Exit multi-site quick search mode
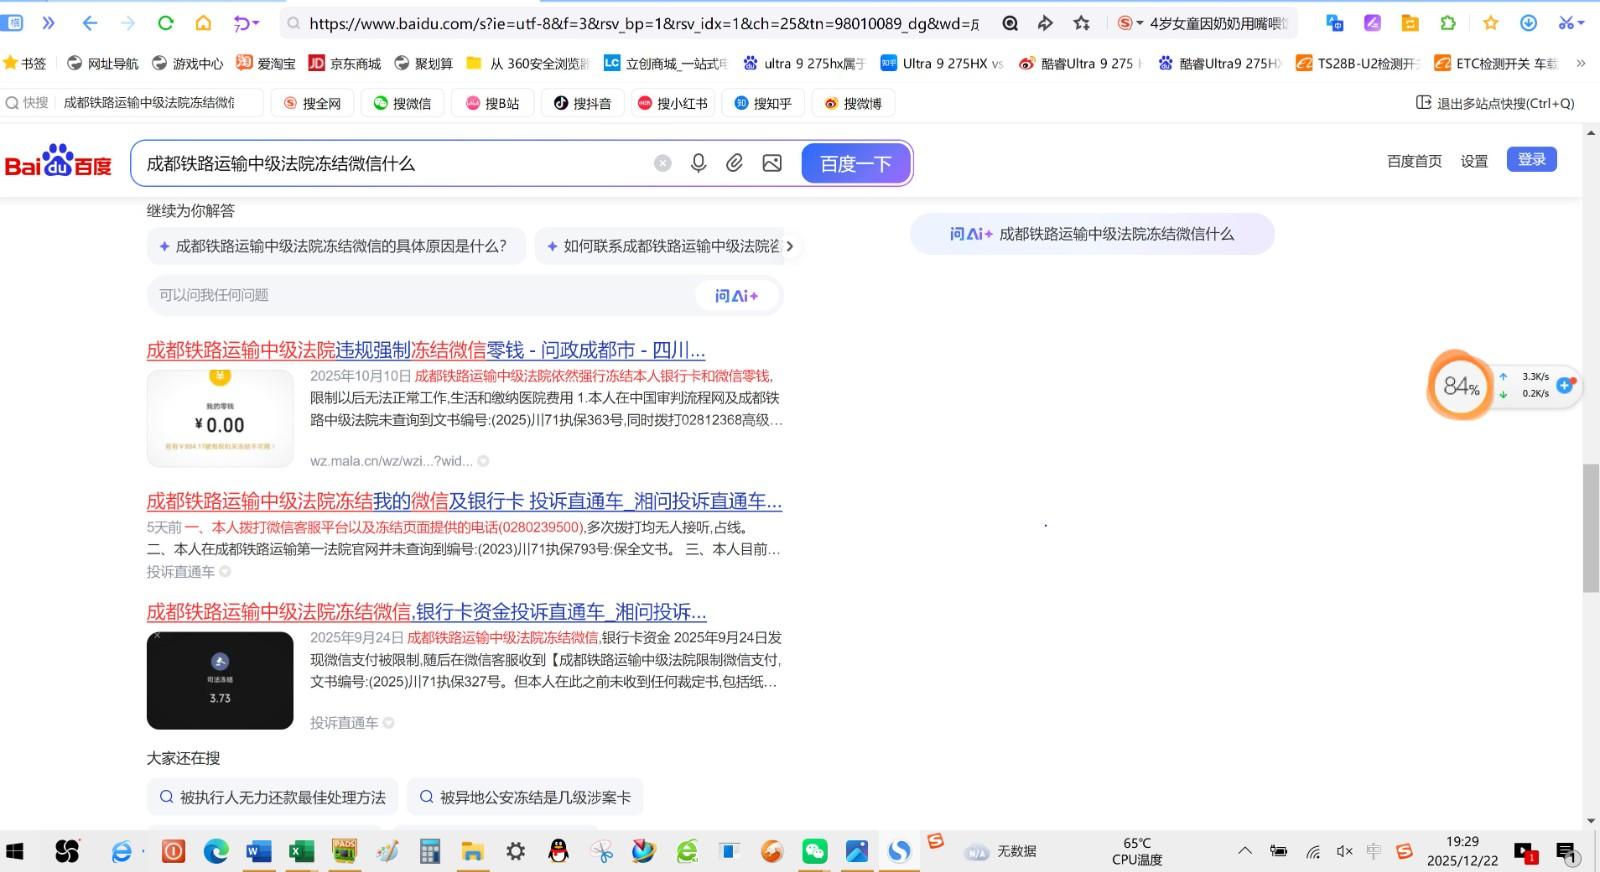1600x872 pixels. point(1495,103)
